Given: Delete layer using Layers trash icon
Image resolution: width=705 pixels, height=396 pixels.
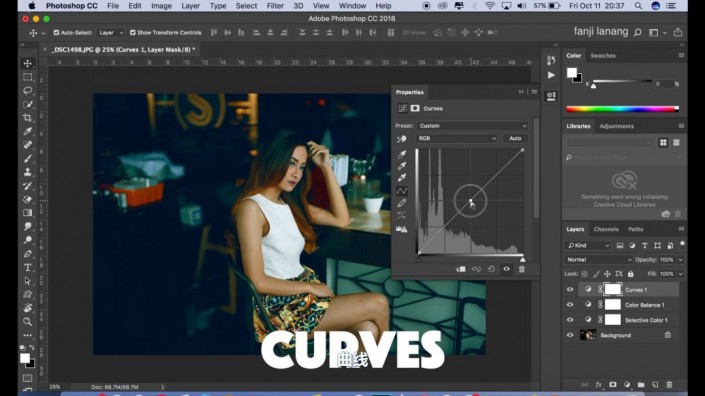Looking at the screenshot, I should point(669,385).
